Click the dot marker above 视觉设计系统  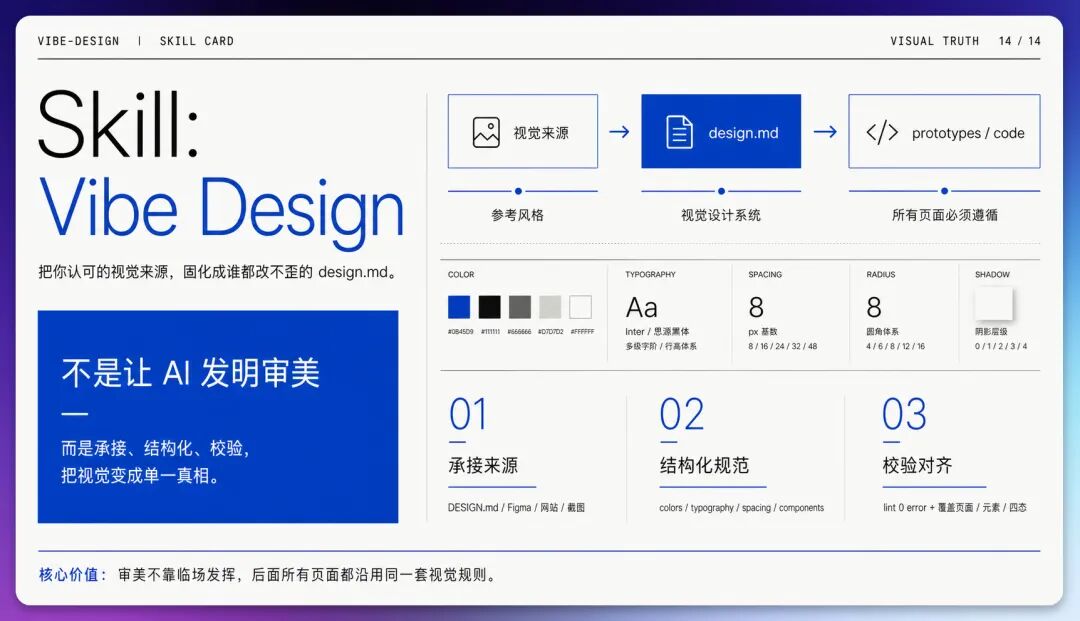tap(721, 191)
